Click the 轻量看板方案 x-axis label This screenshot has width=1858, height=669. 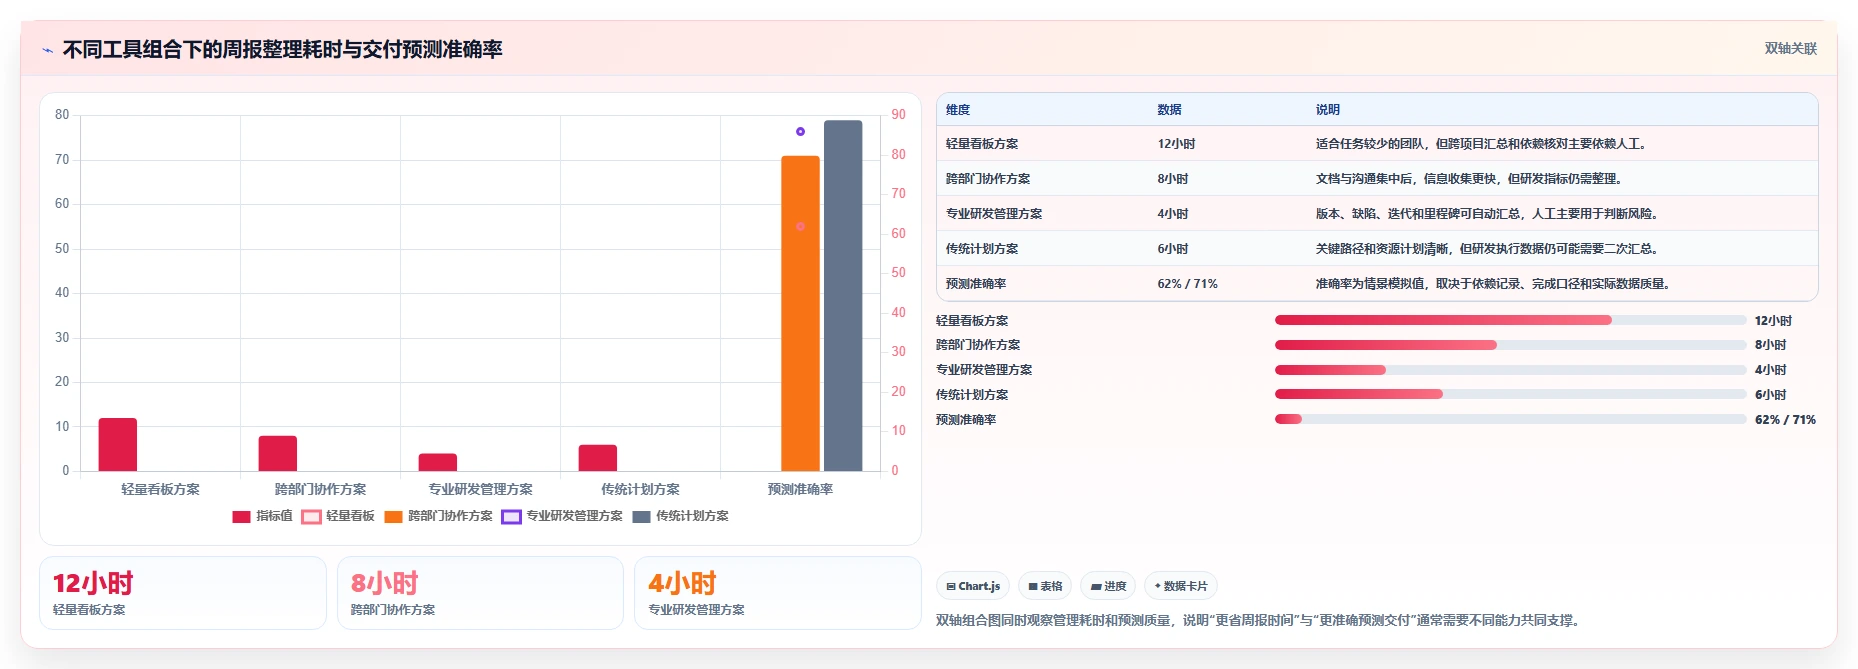(160, 489)
